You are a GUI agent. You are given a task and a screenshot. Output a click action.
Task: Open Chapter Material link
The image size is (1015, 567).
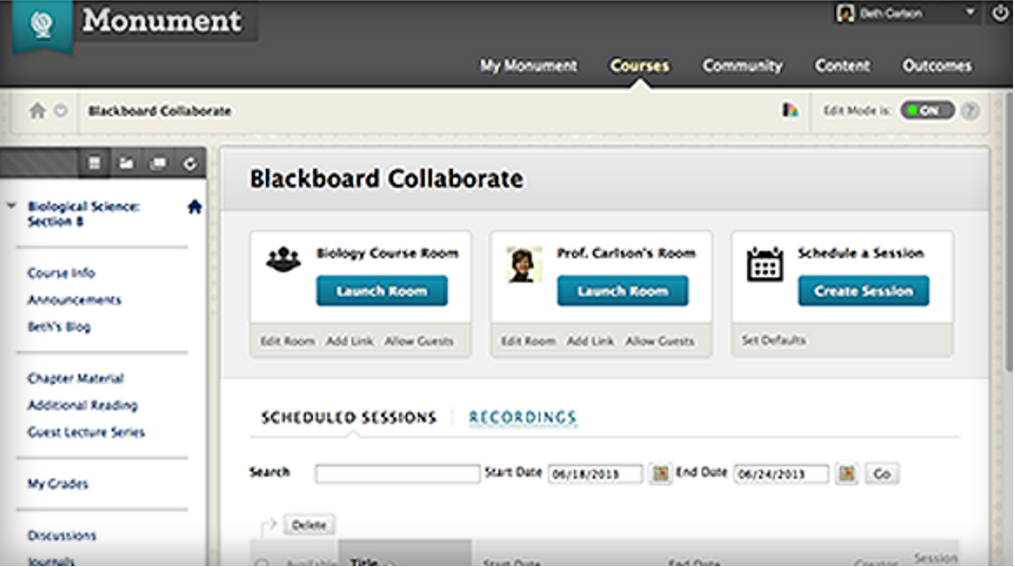click(75, 378)
